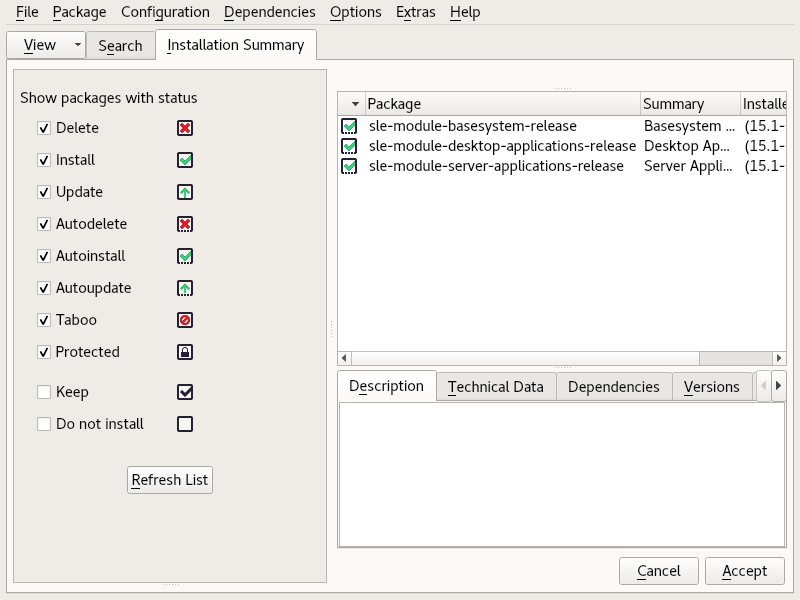The width and height of the screenshot is (800, 600).
Task: Open the Dependencies menu
Action: tap(269, 12)
